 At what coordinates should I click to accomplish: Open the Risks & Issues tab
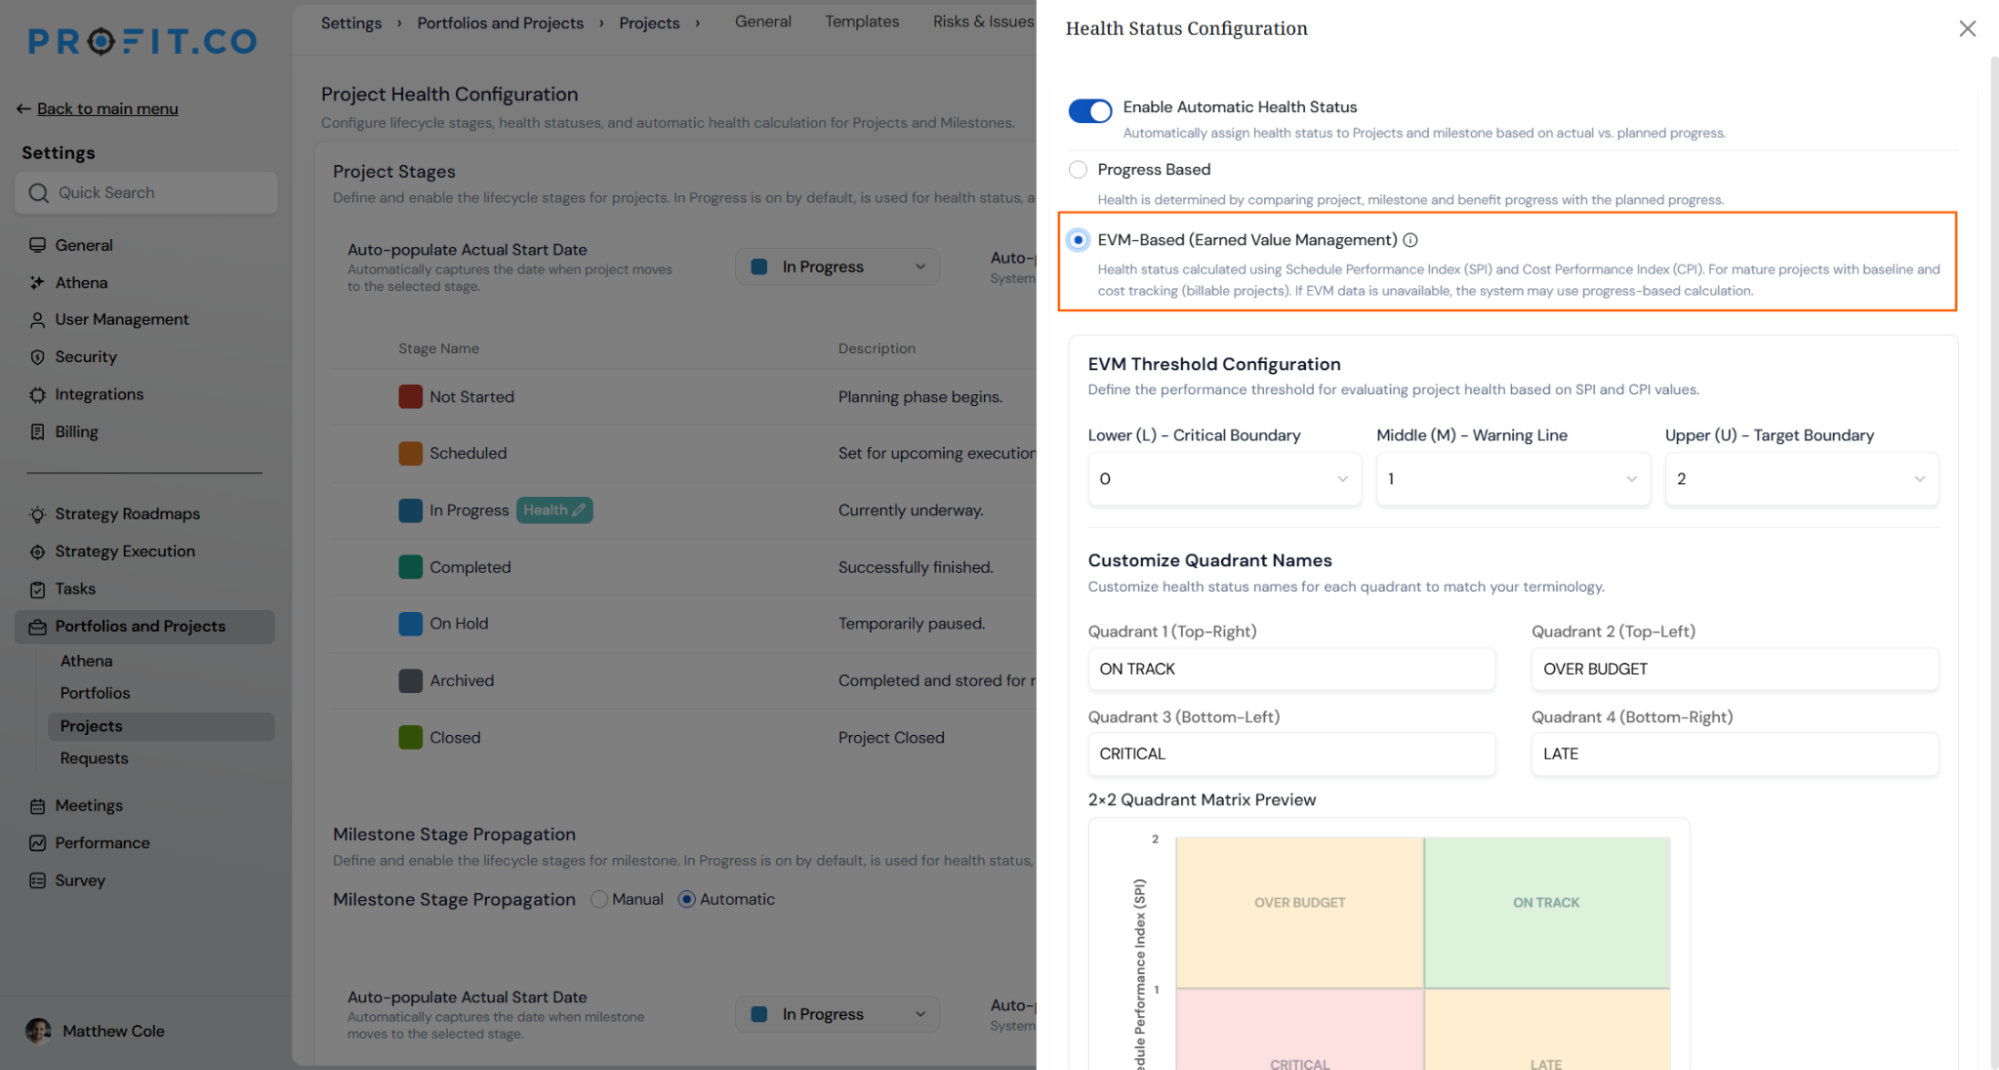(983, 22)
